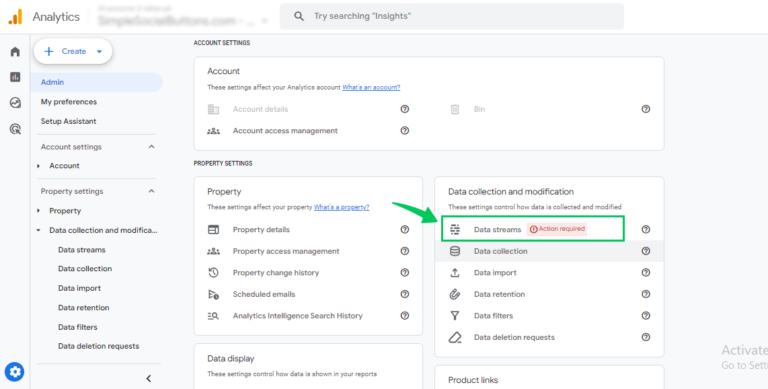This screenshot has height=389, width=768.
Task: Collapse the Account settings section
Action: (x=151, y=146)
